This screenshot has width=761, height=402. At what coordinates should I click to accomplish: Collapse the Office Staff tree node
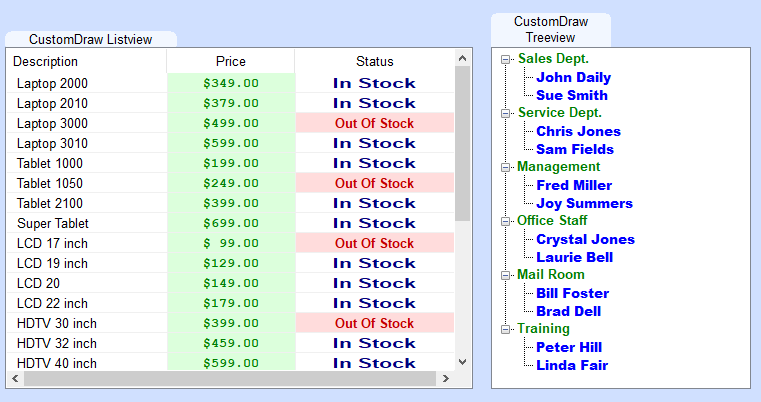coord(505,221)
